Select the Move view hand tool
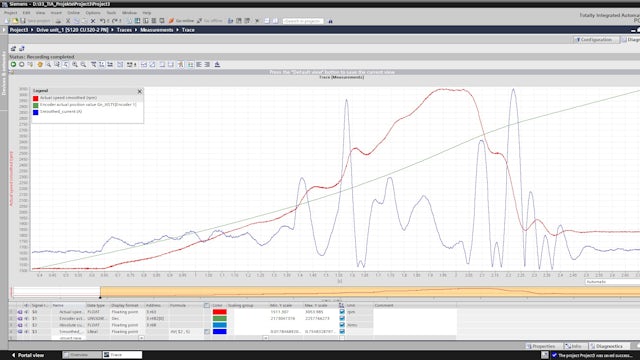This screenshot has width=640, height=360. coord(40,64)
